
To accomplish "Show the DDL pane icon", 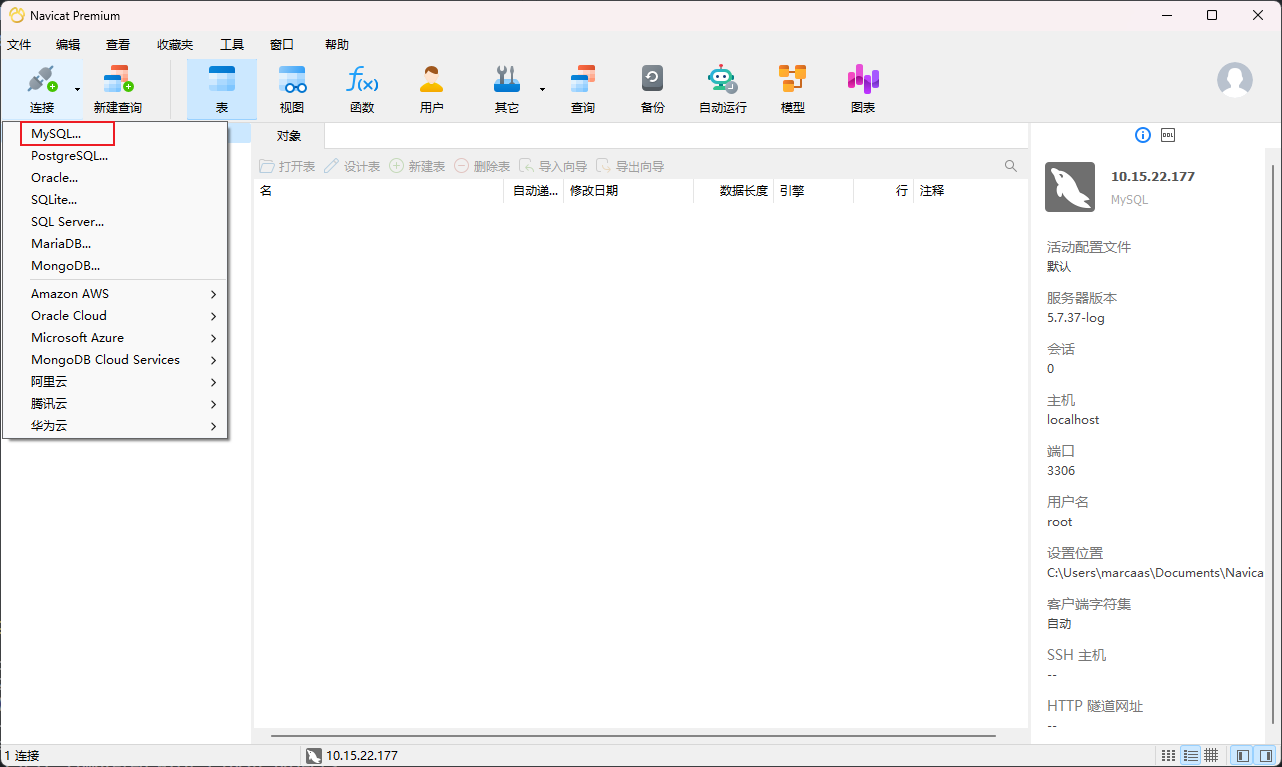I will (1167, 135).
